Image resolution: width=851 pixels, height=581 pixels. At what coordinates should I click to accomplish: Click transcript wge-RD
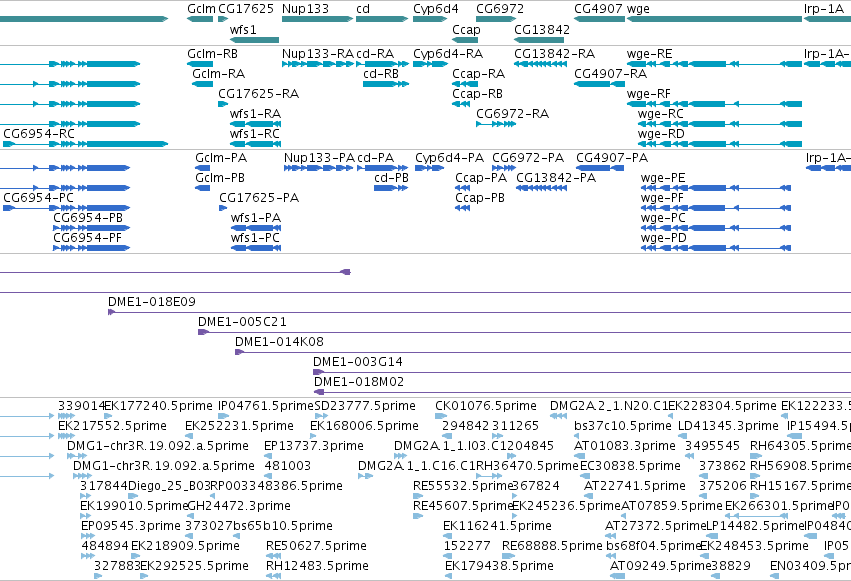tap(661, 134)
